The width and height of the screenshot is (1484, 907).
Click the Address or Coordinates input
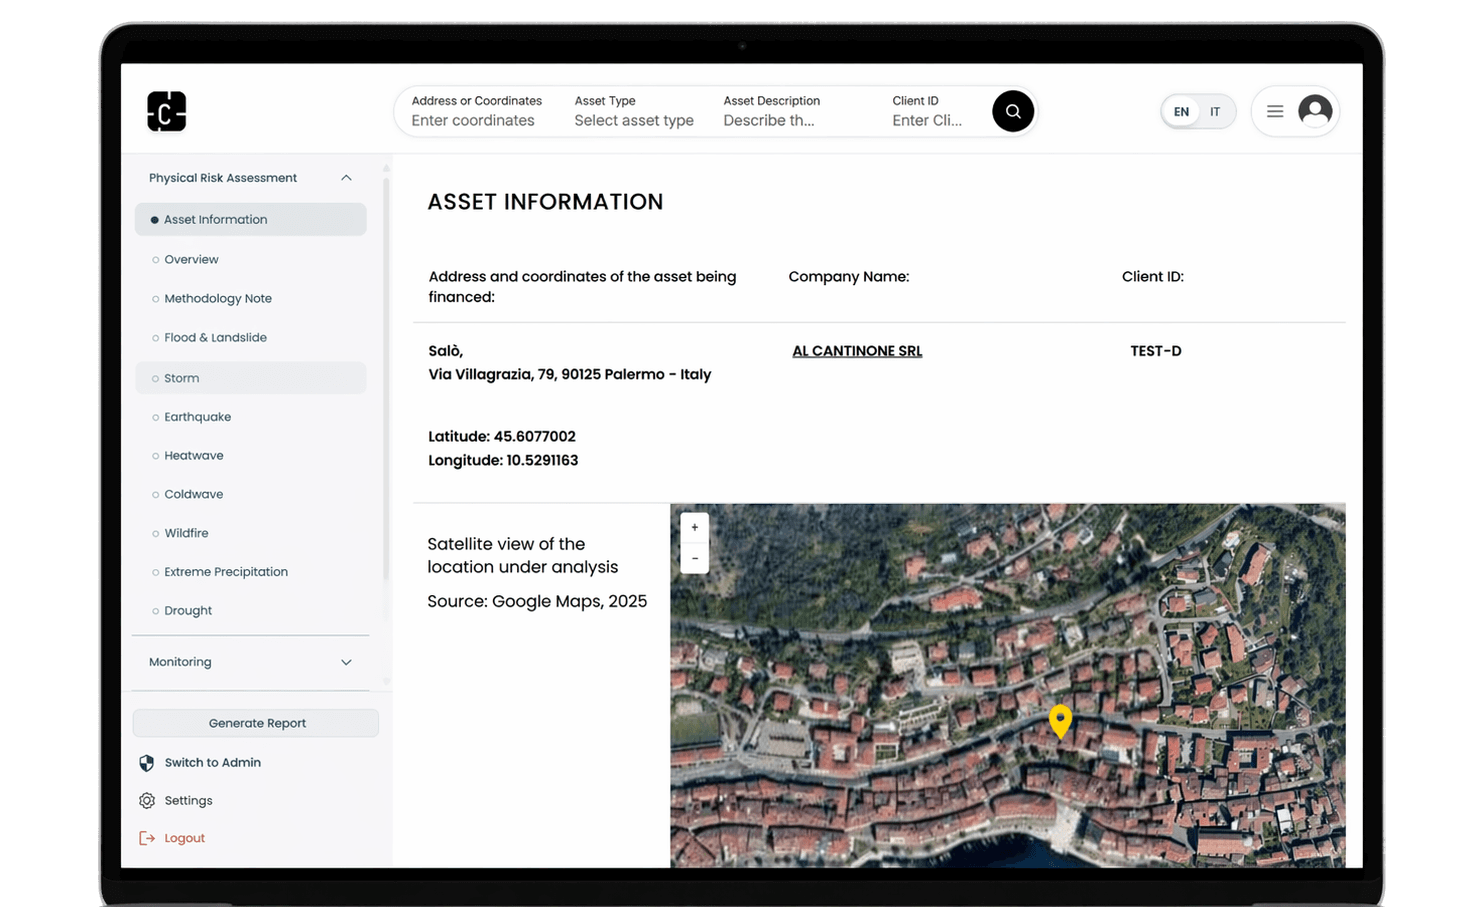[x=477, y=111]
